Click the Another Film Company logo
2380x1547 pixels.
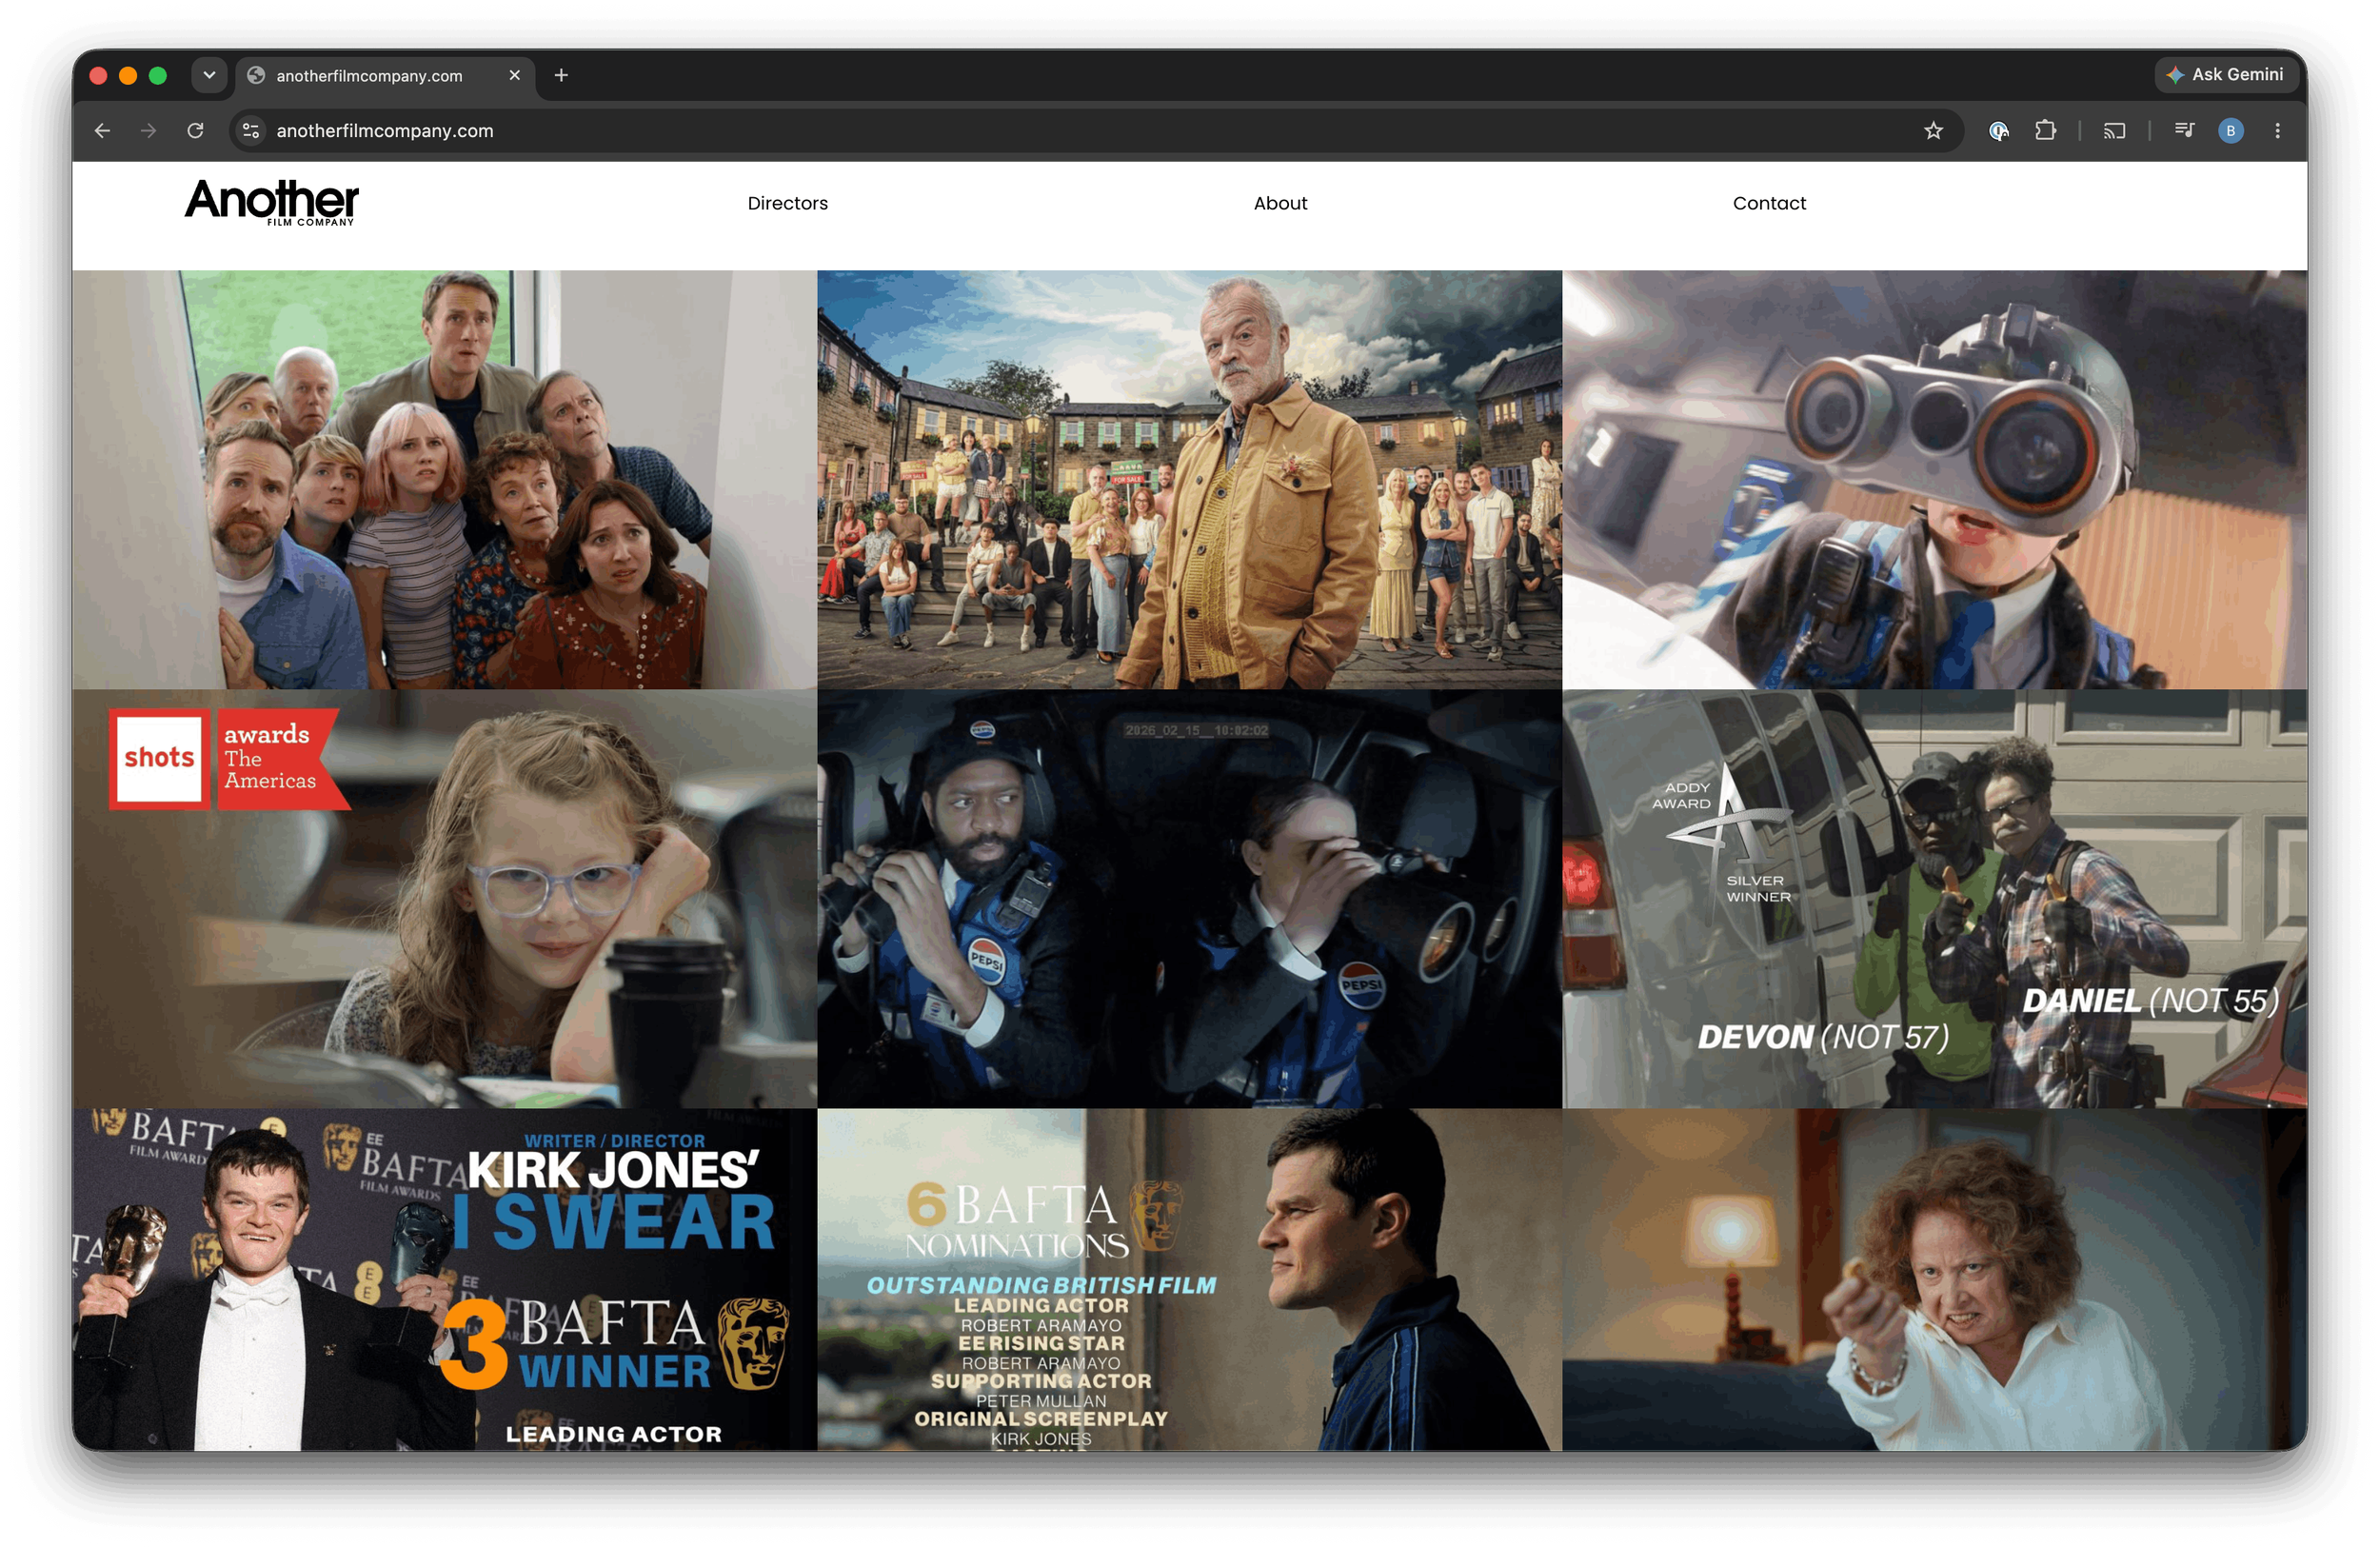(272, 203)
